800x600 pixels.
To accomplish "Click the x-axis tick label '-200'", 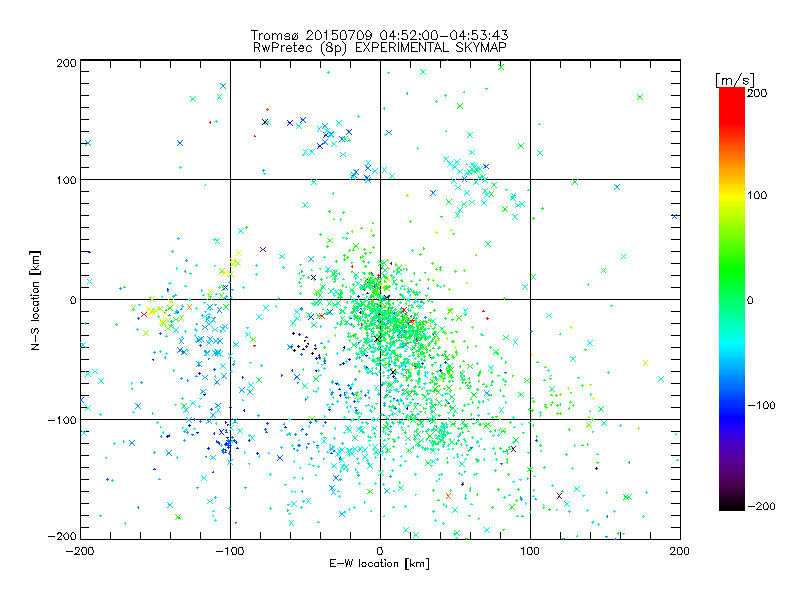I will coord(80,551).
